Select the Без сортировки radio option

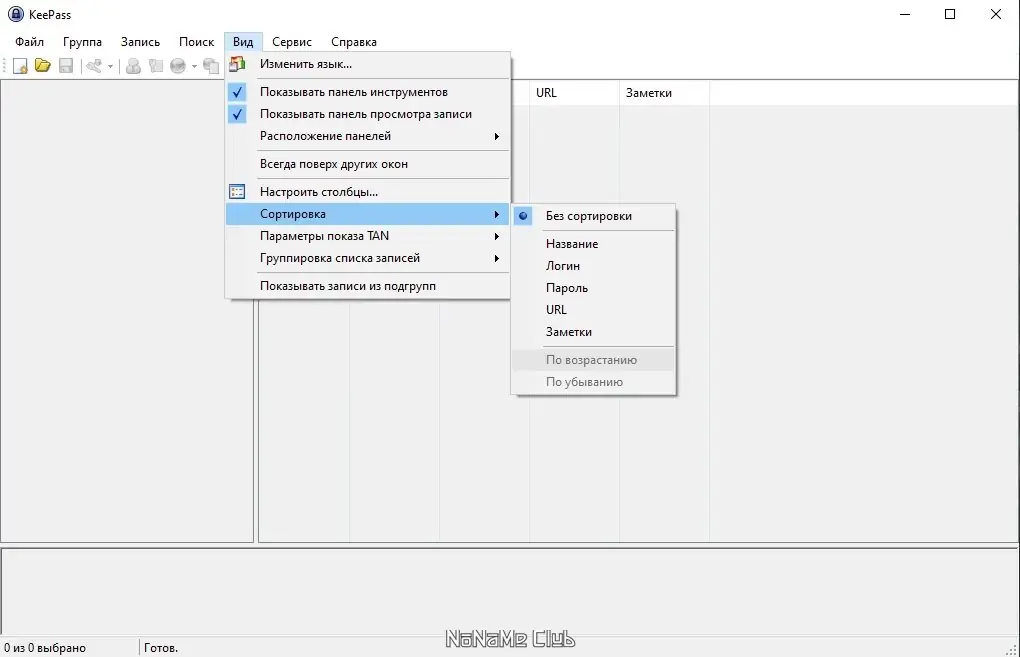pyautogui.click(x=593, y=216)
